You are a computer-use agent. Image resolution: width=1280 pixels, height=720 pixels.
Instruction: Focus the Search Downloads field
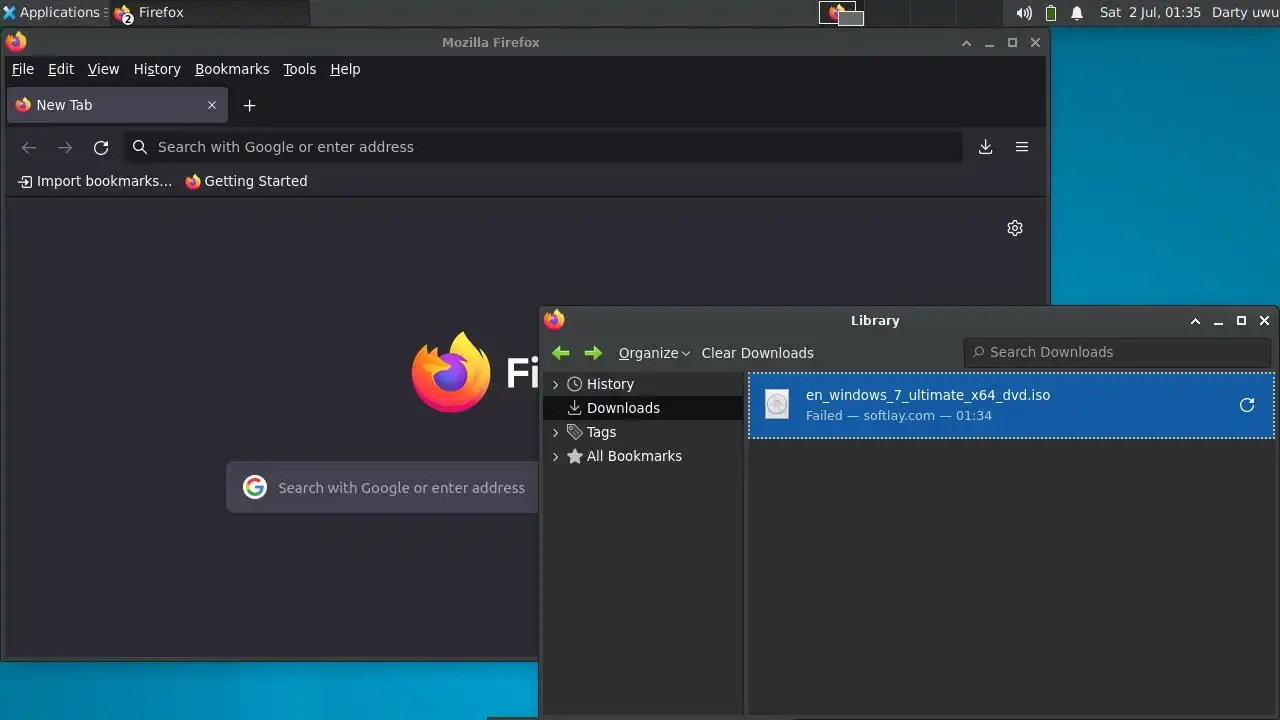1117,352
